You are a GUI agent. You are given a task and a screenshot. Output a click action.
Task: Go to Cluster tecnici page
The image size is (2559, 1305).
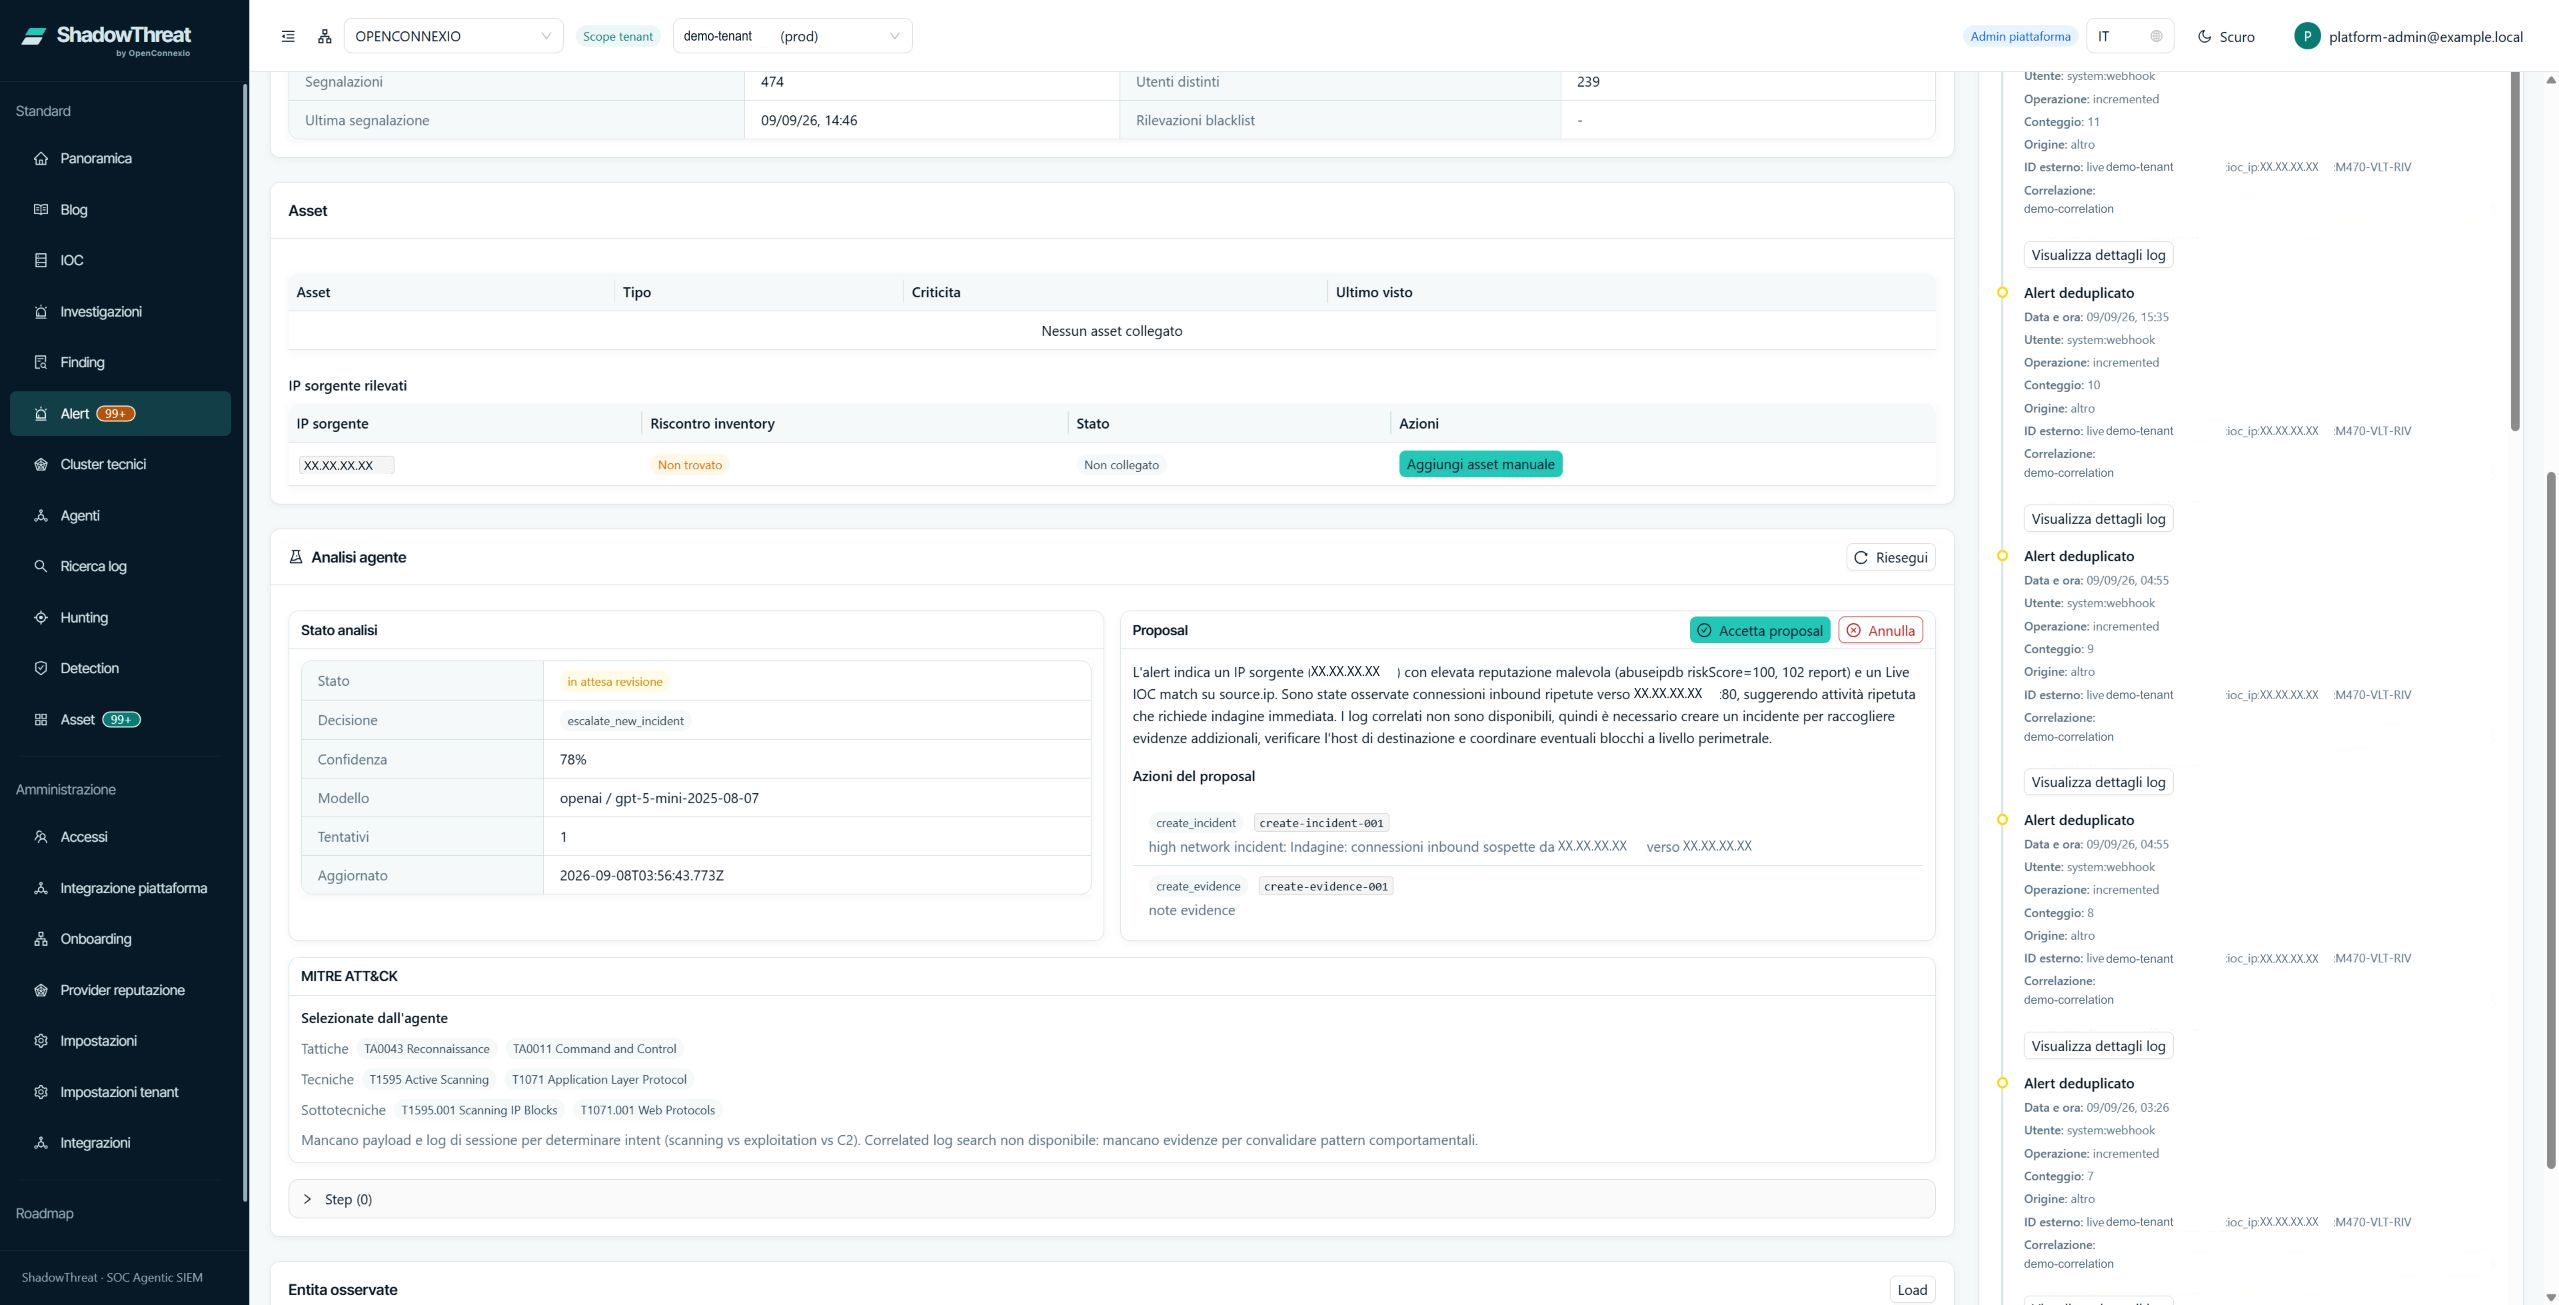[x=120, y=464]
